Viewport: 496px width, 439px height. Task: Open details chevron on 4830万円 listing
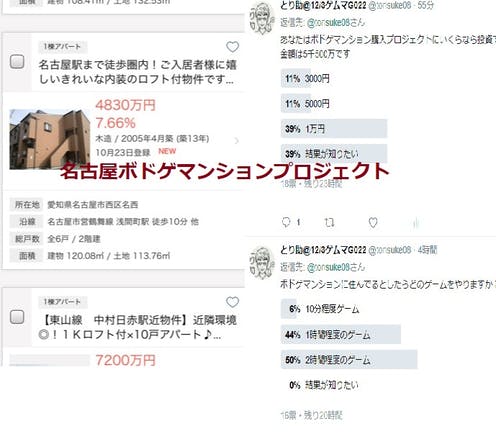pos(237,141)
